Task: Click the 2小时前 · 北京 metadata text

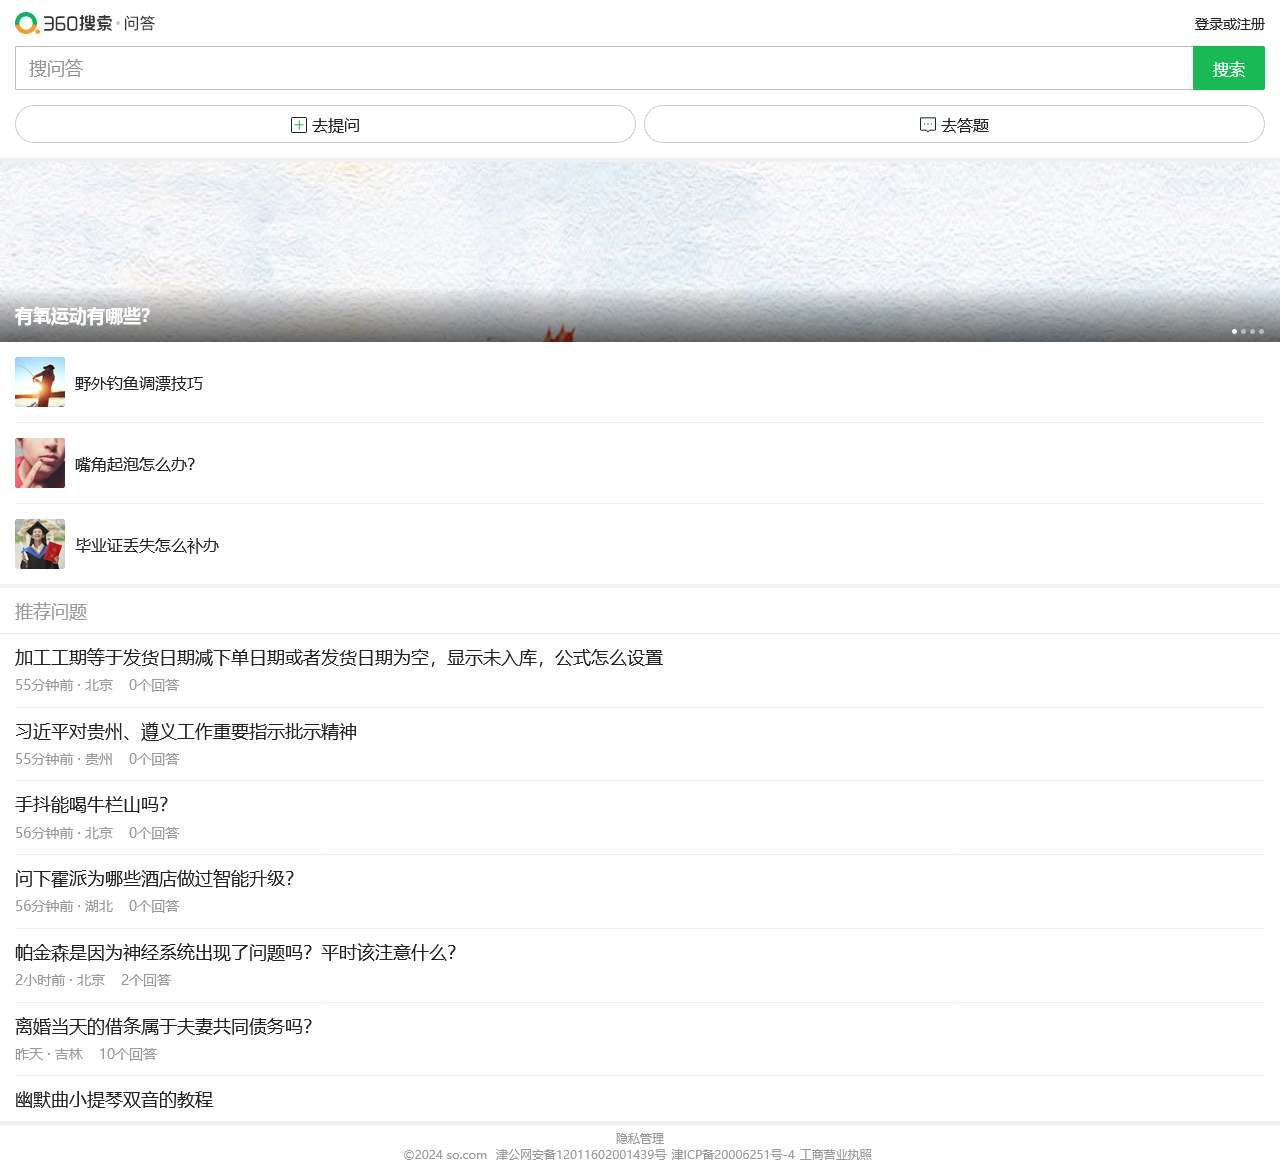Action: [60, 980]
